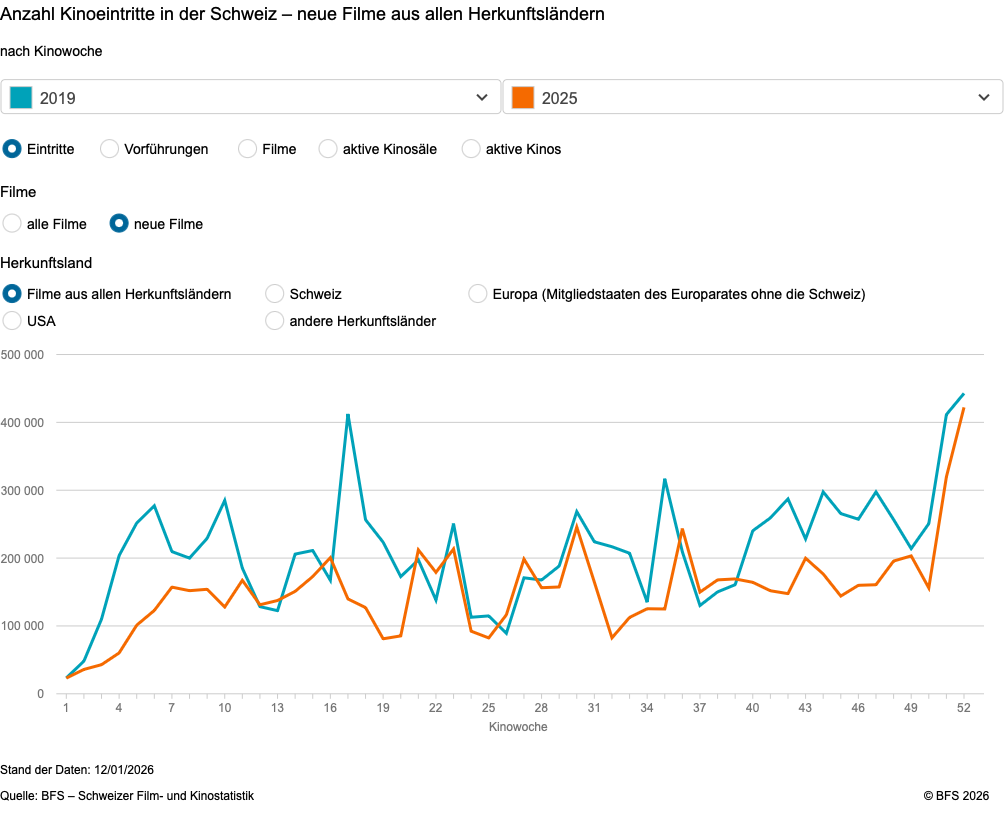Open the 2025 year dropdown
The height and width of the screenshot is (813, 1004).
point(752,97)
